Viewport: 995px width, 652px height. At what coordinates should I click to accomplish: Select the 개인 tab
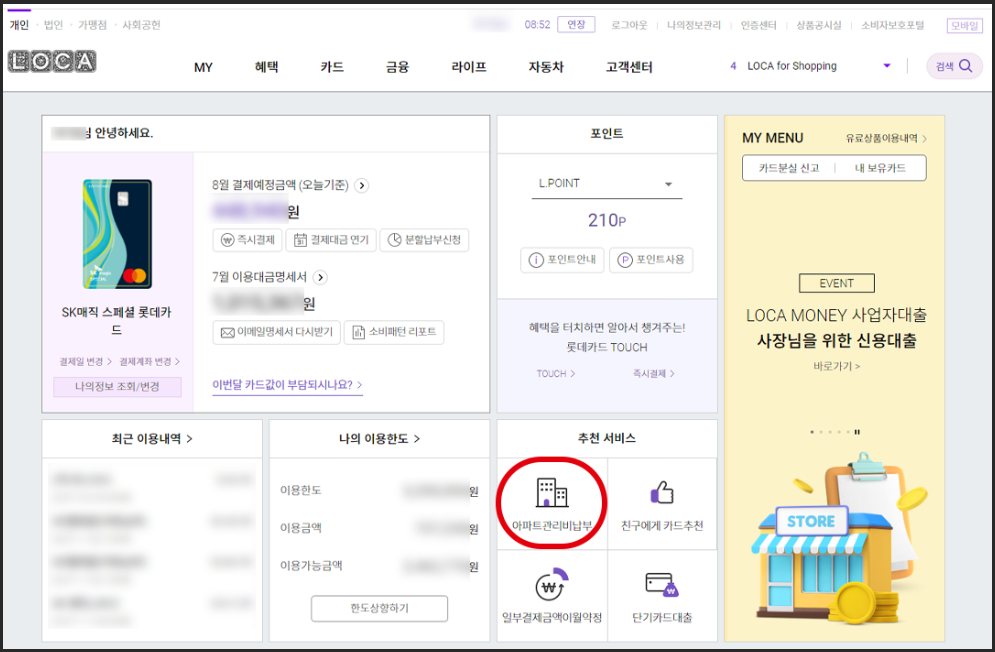click(x=19, y=25)
